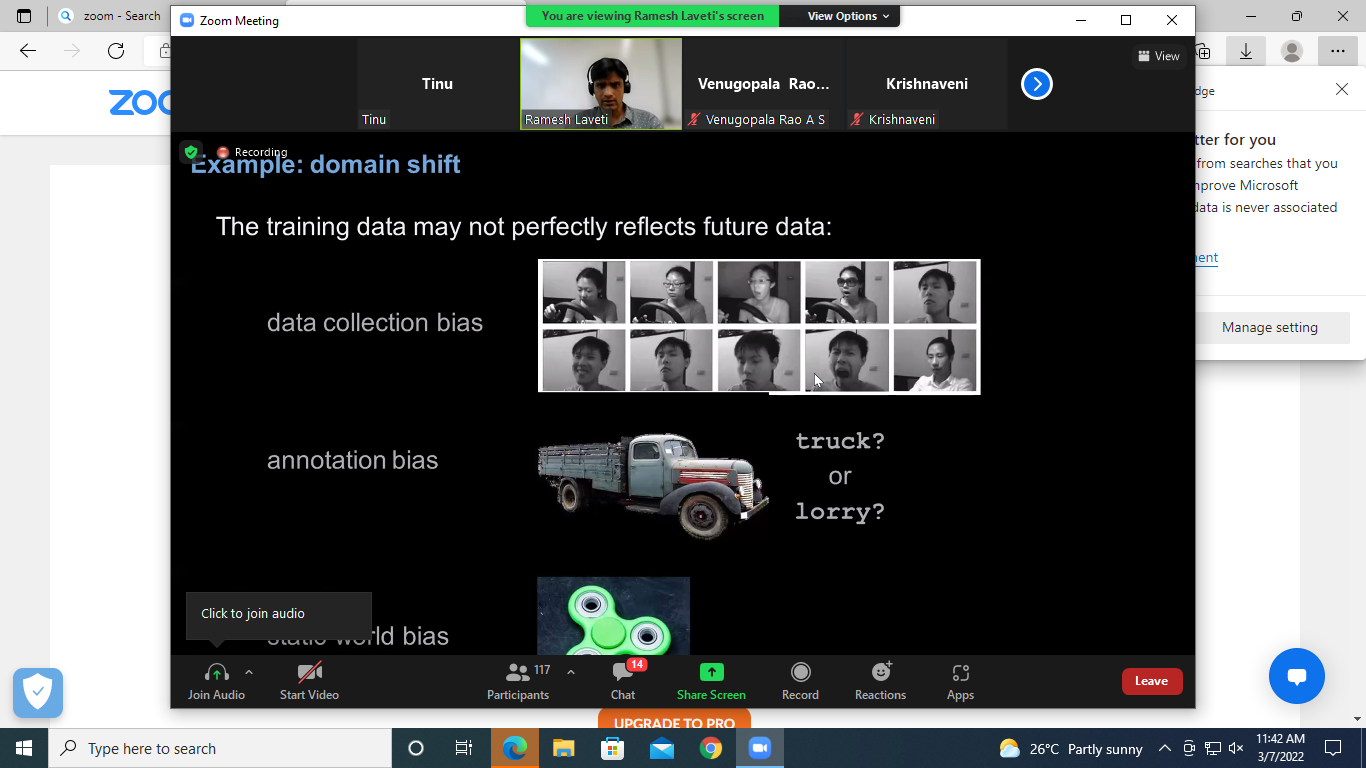Click the browser page Zoom logo
This screenshot has height=768, width=1366.
point(139,102)
